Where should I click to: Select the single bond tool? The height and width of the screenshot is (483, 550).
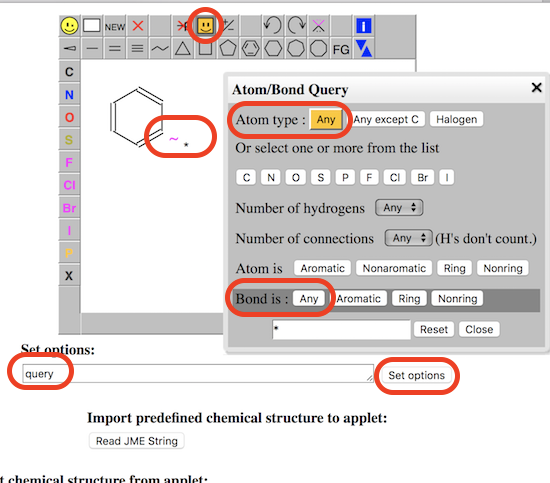tap(92, 48)
